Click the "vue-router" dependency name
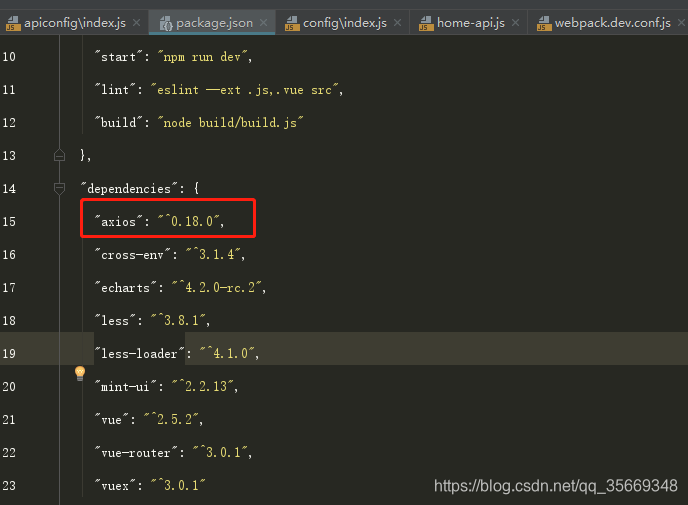This screenshot has height=505, width=688. click(136, 452)
